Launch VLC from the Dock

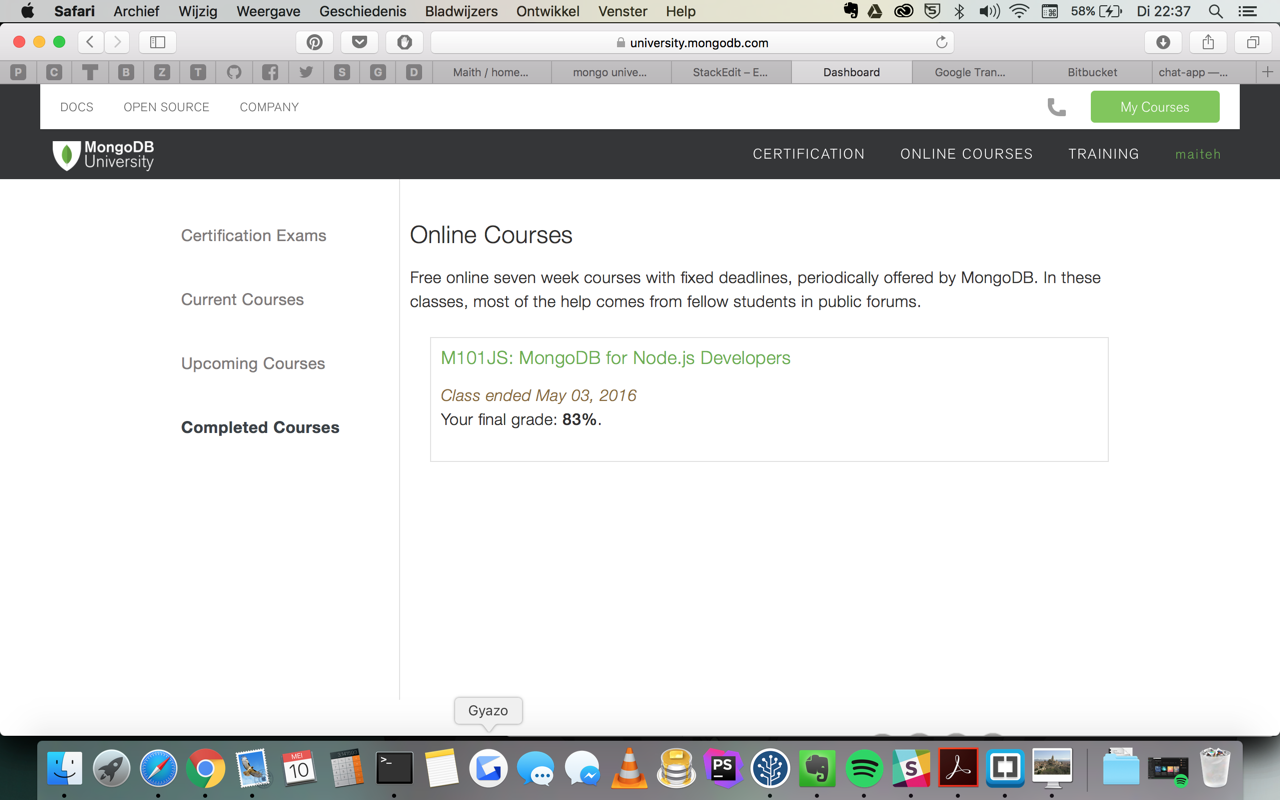(x=629, y=768)
